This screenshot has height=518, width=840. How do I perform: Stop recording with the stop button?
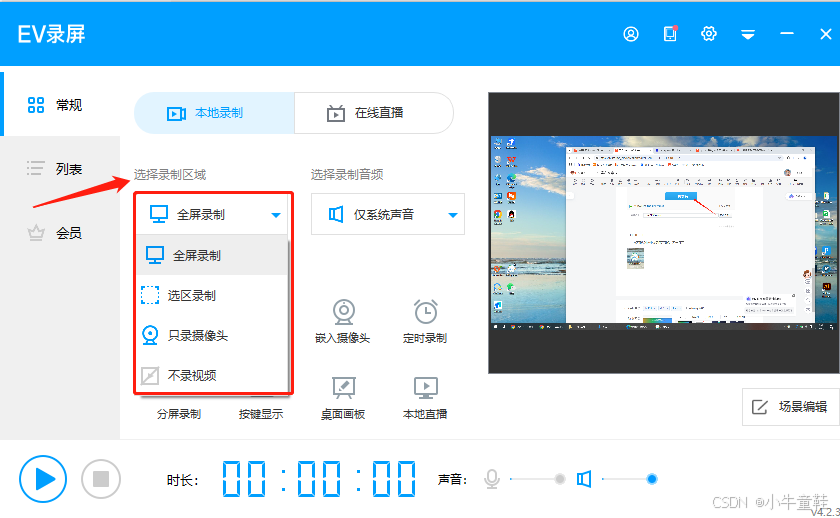pyautogui.click(x=101, y=479)
